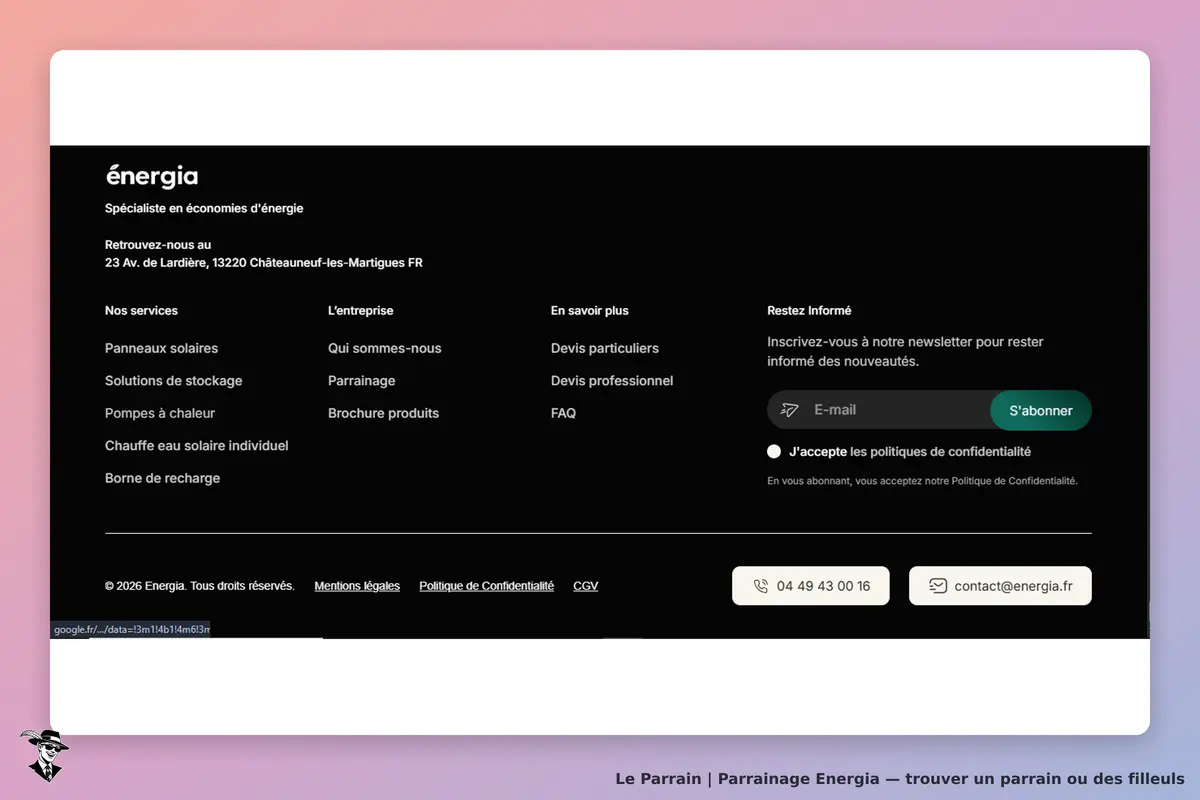Click the phone icon beside 04 49 43 00 16
The height and width of the screenshot is (800, 1200).
point(761,586)
